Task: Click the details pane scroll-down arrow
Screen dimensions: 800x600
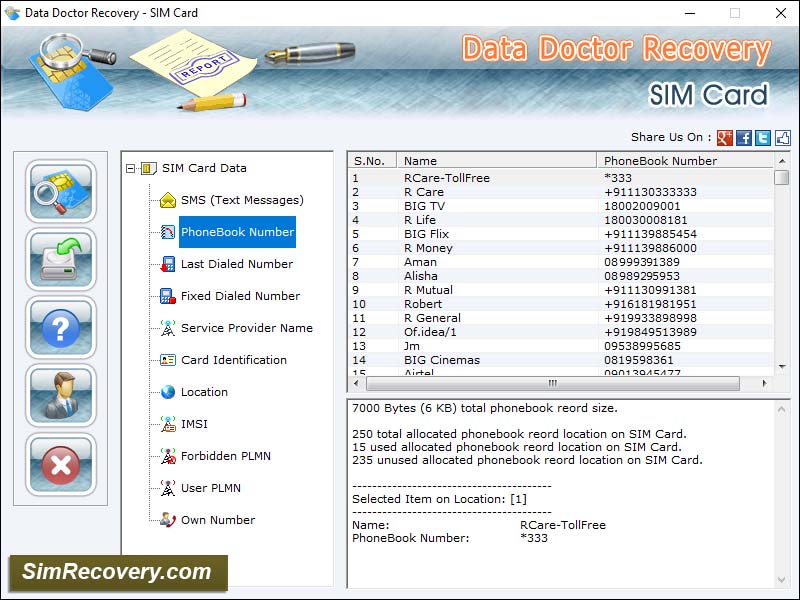Action: 781,580
